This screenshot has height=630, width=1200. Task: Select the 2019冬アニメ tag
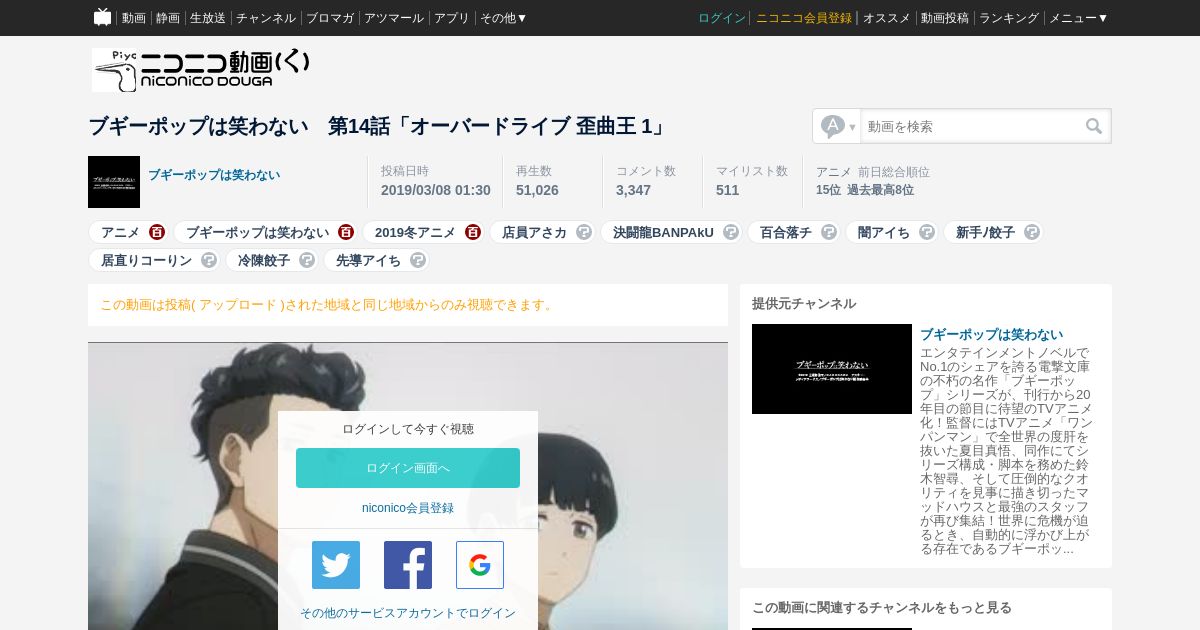(x=415, y=232)
